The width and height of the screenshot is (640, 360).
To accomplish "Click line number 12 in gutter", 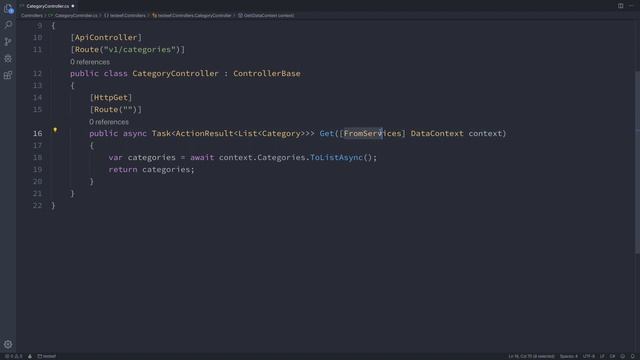I will 38,73.
